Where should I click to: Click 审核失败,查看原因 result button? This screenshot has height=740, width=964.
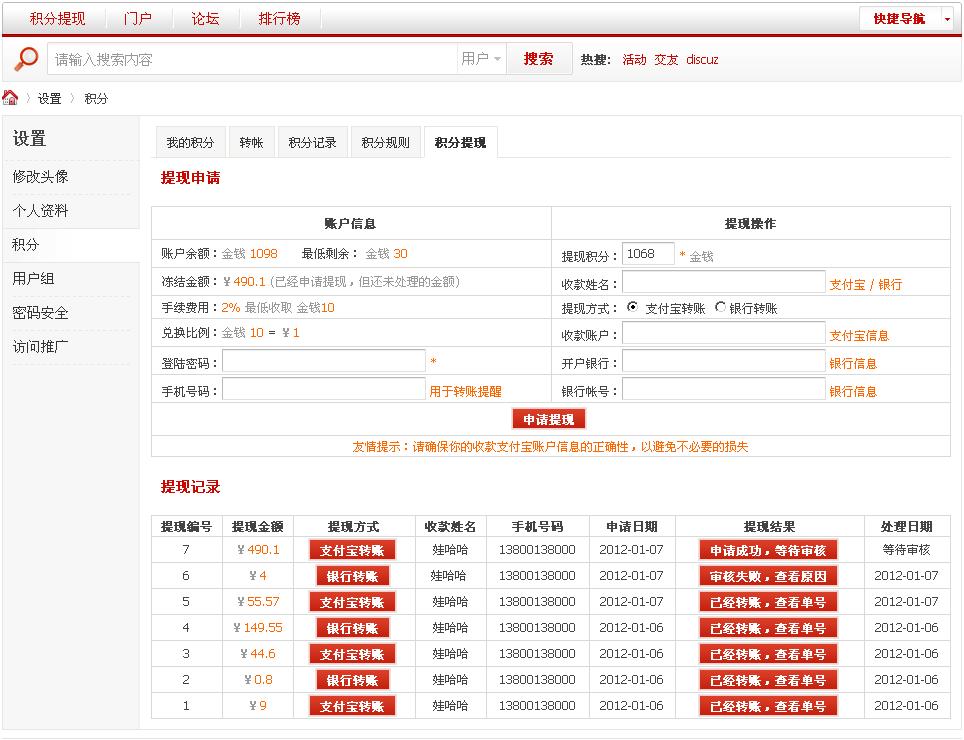[x=768, y=576]
